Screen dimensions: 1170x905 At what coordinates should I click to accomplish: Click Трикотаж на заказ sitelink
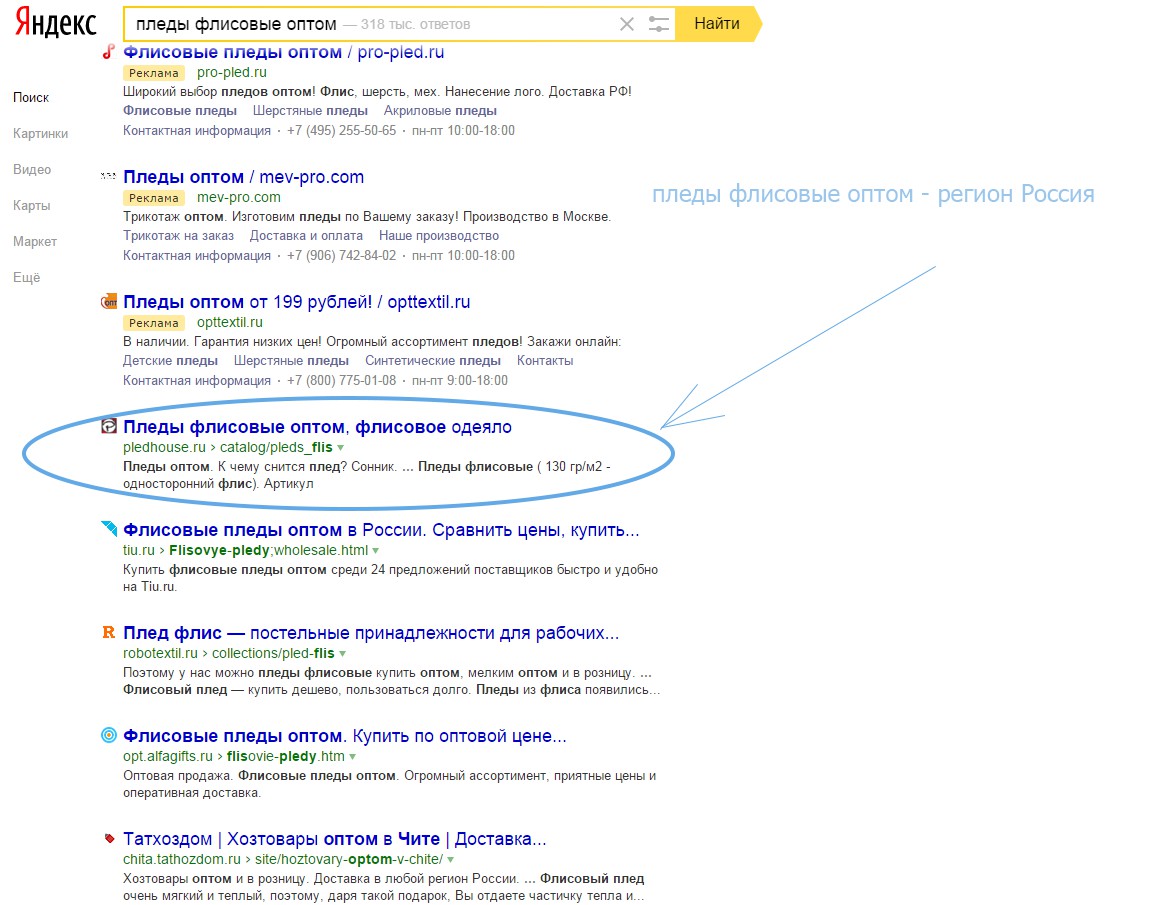pyautogui.click(x=178, y=236)
